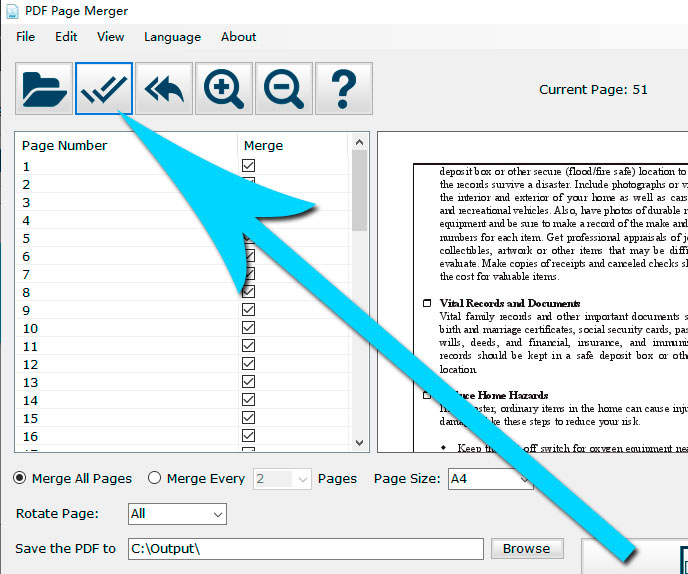
Task: Toggle Merge checkbox for page 1
Action: point(248,165)
